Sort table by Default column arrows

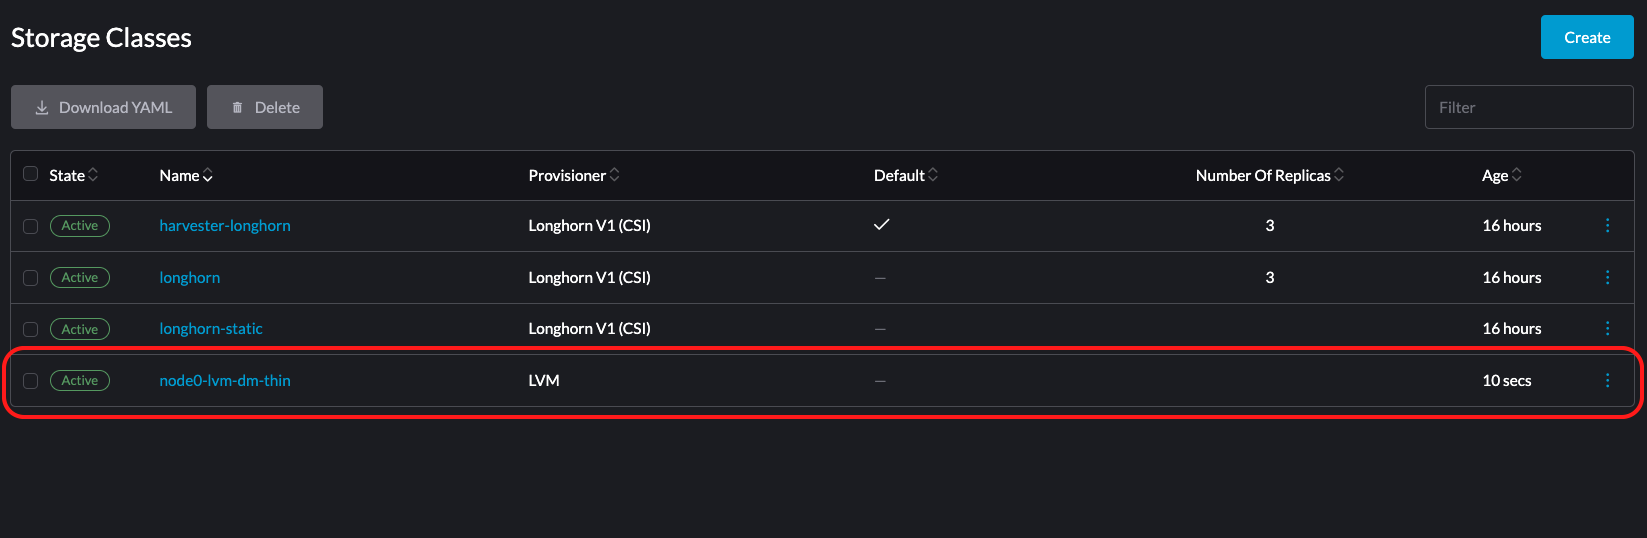pyautogui.click(x=933, y=175)
